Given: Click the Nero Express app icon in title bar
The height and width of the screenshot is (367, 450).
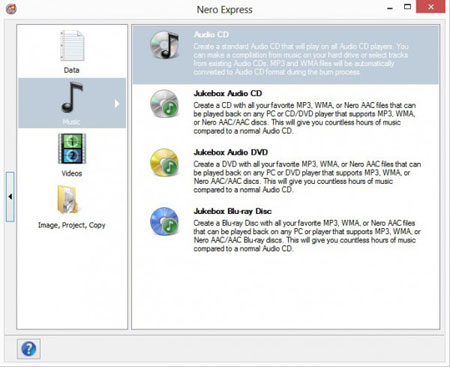Looking at the screenshot, I should [11, 9].
